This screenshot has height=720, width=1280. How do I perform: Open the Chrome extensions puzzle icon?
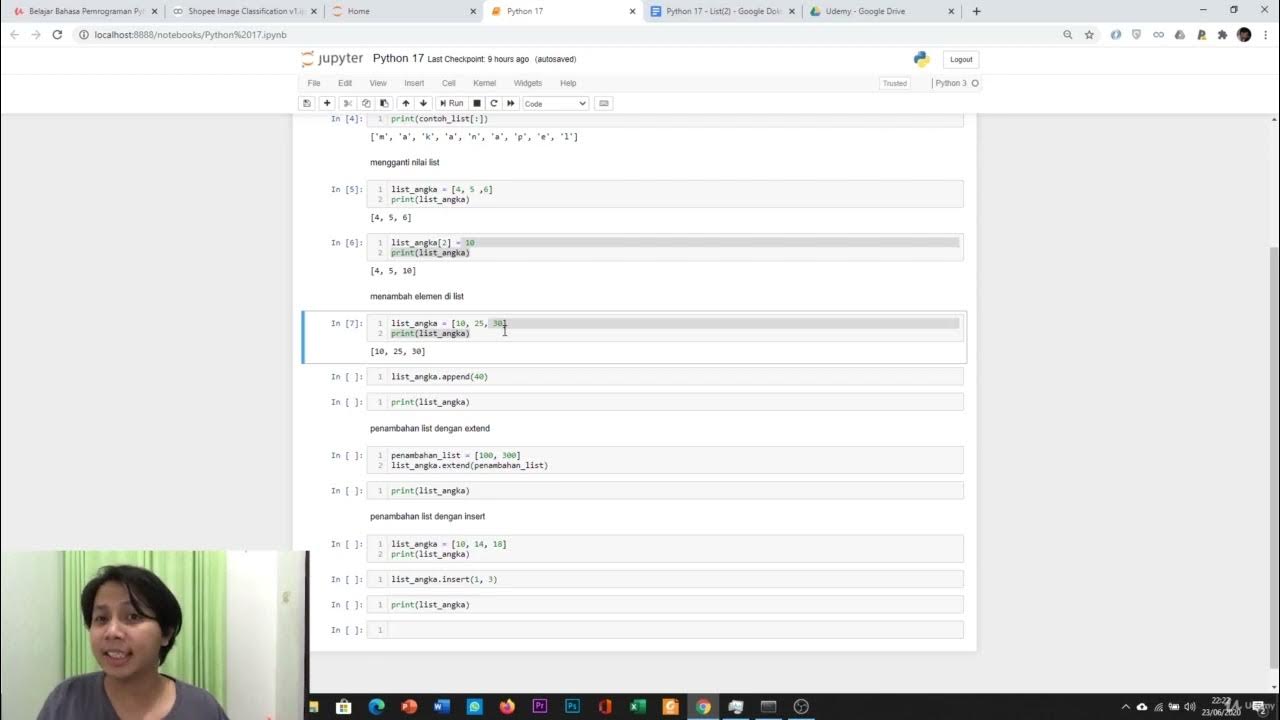(x=1222, y=34)
